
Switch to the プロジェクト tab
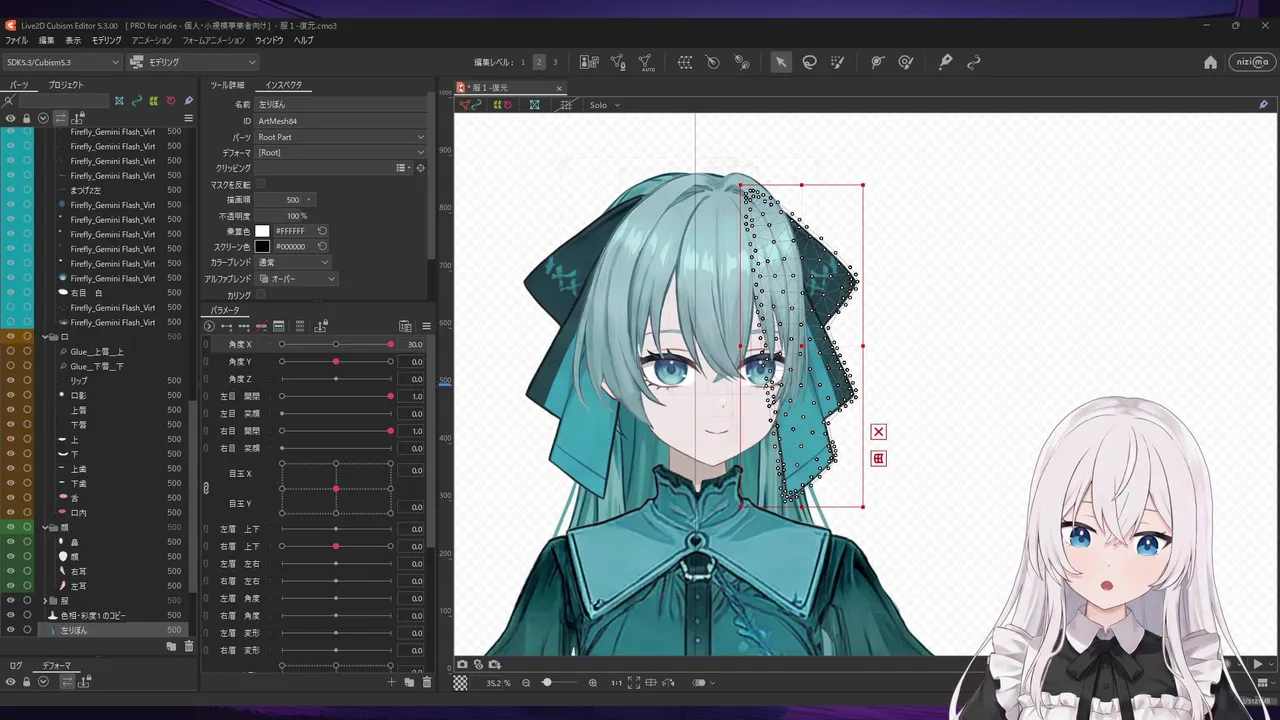(66, 85)
